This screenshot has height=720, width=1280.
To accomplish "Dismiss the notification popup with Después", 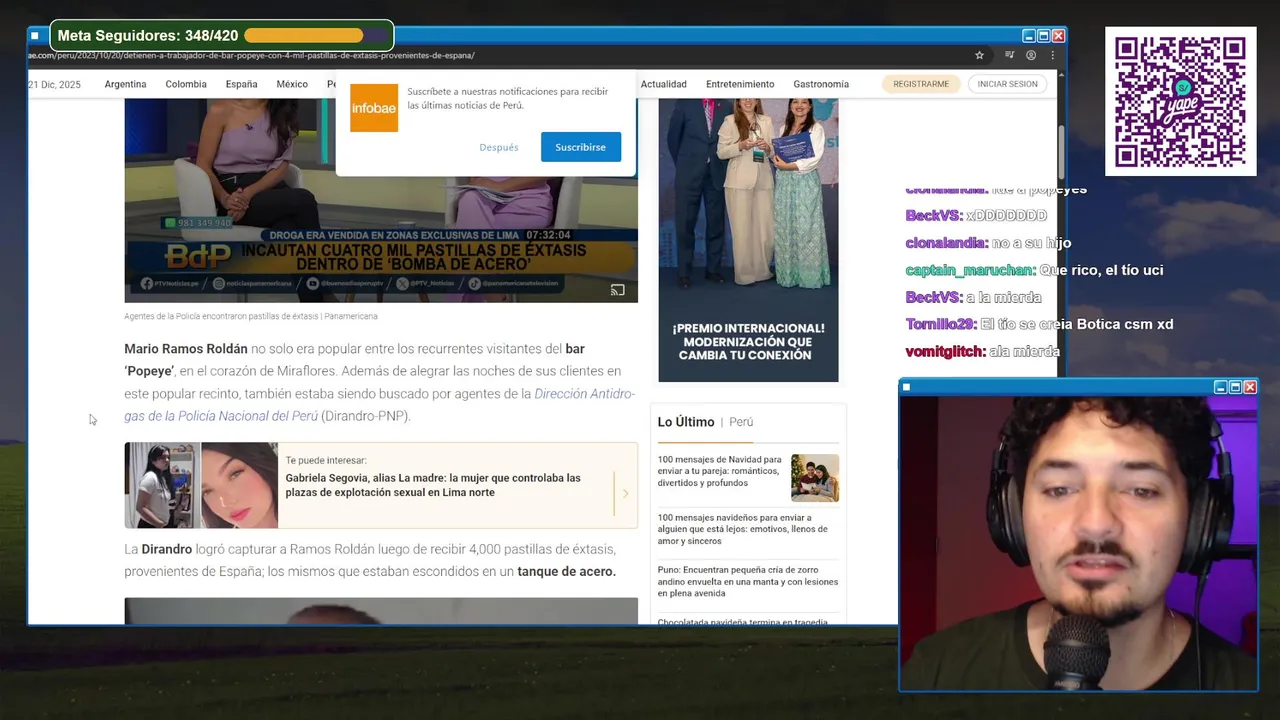I will click(499, 147).
